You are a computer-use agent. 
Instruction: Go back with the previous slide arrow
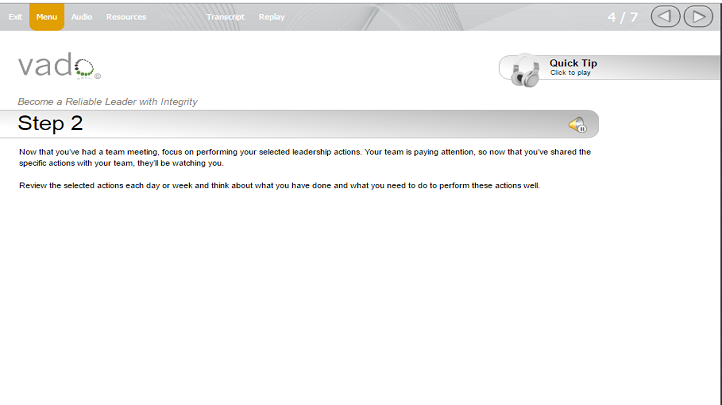[x=665, y=17]
